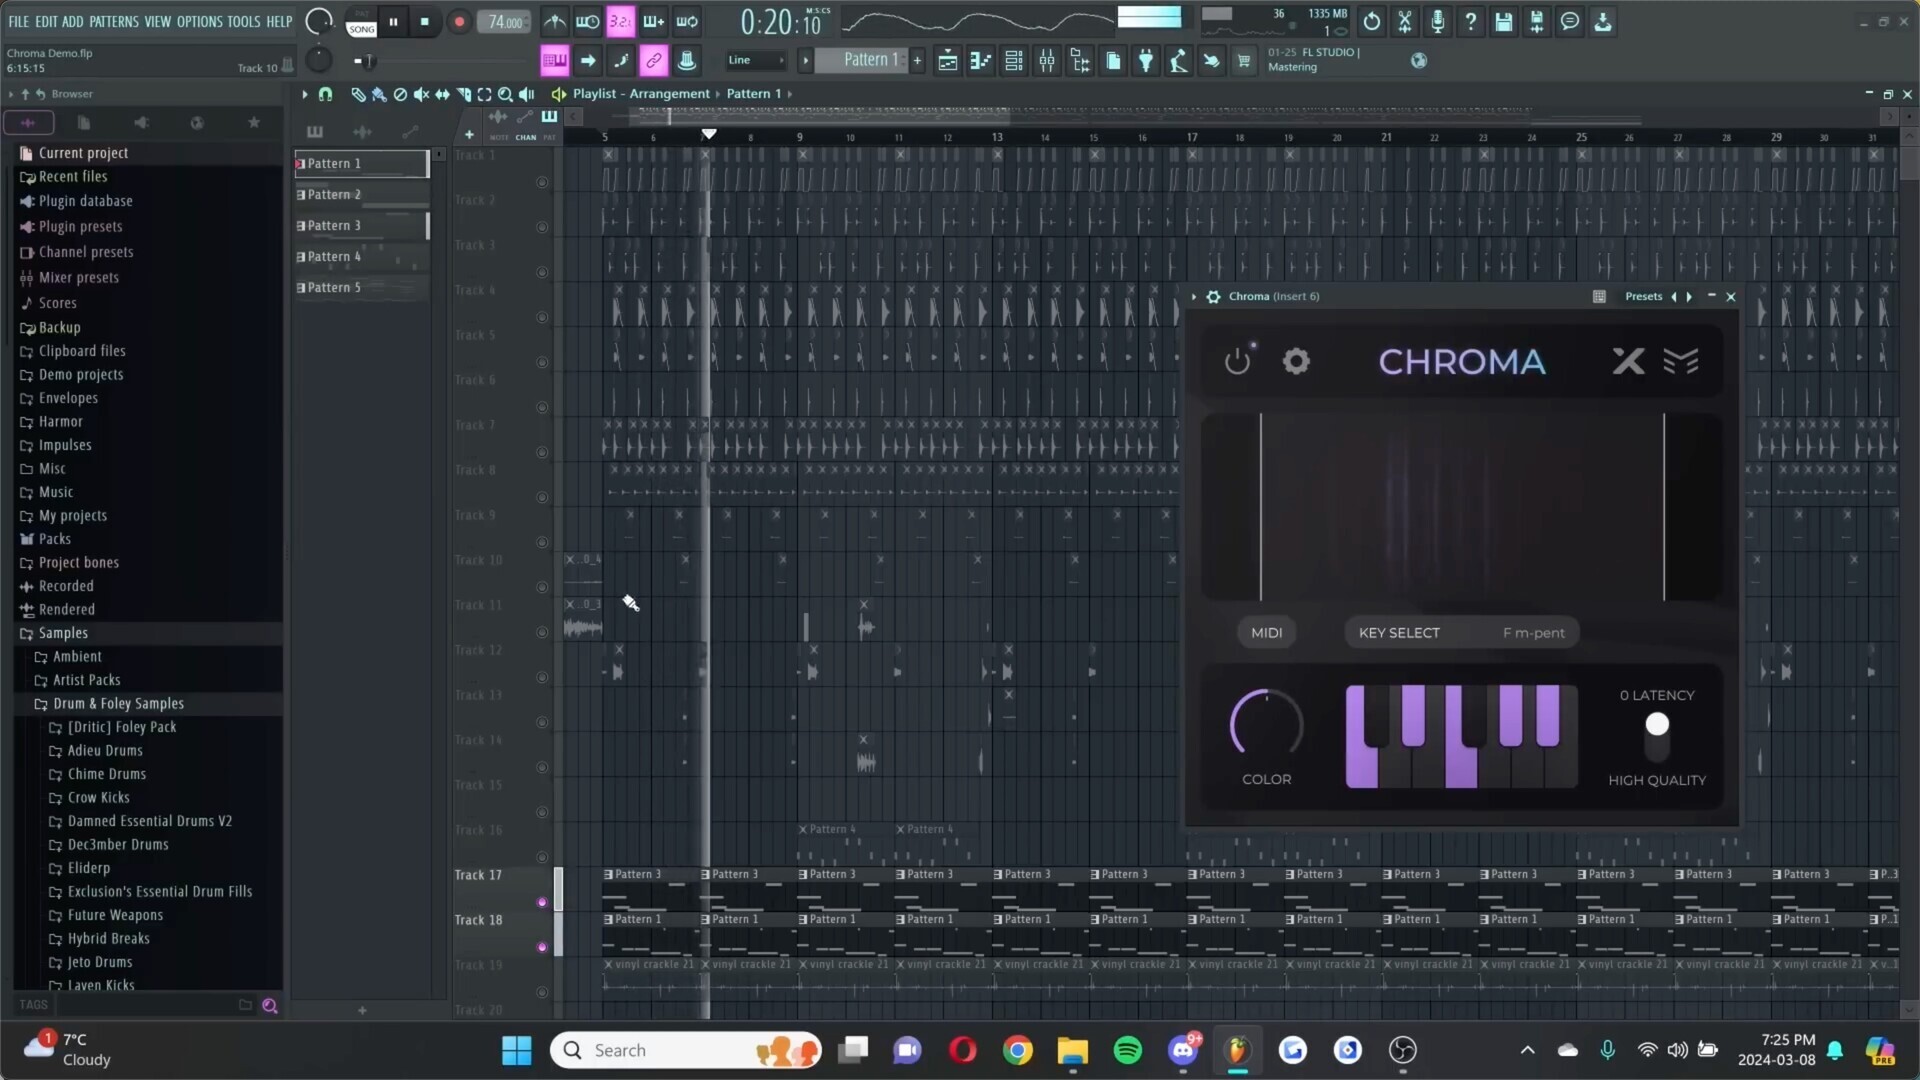
Task: Toggle the playlist snap magnet icon
Action: pyautogui.click(x=325, y=94)
